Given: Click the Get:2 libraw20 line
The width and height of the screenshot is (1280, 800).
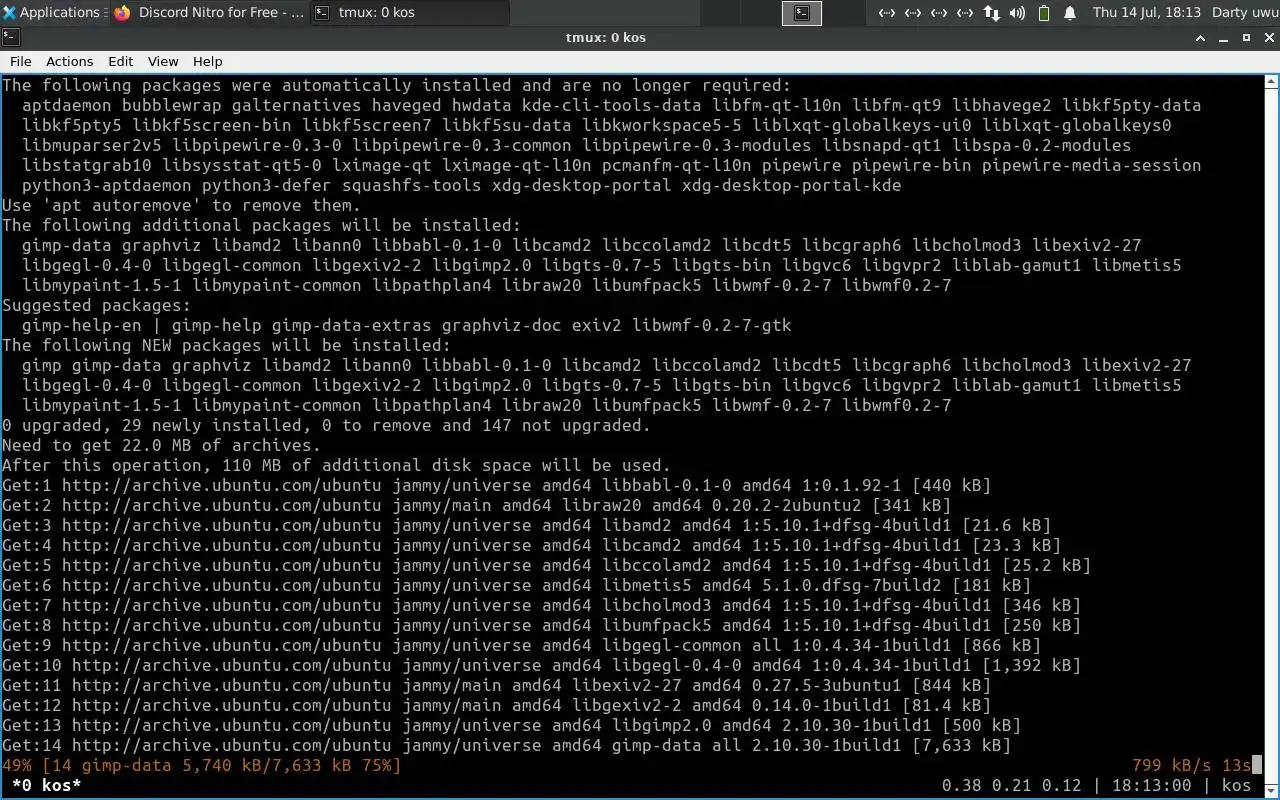Looking at the screenshot, I should point(476,506).
